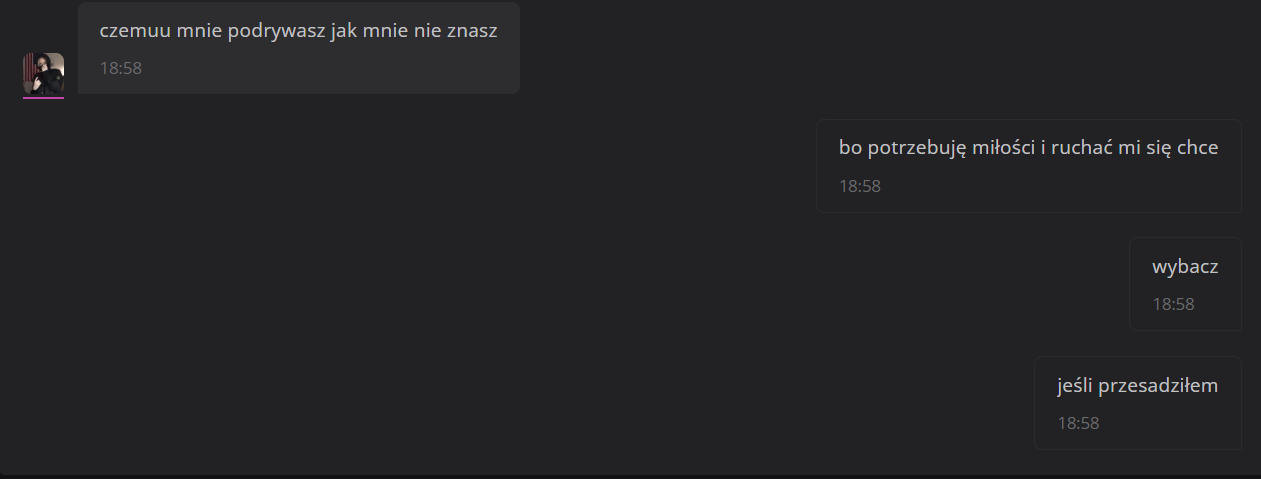
Task: Click the timestamp under "jeśli przesadziłem"
Action: click(1078, 423)
